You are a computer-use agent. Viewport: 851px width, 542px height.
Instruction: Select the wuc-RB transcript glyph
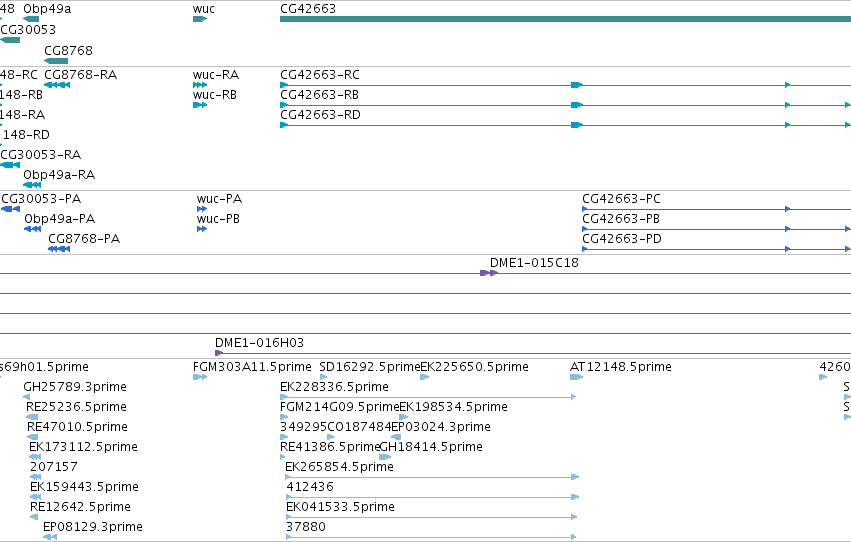pos(200,105)
